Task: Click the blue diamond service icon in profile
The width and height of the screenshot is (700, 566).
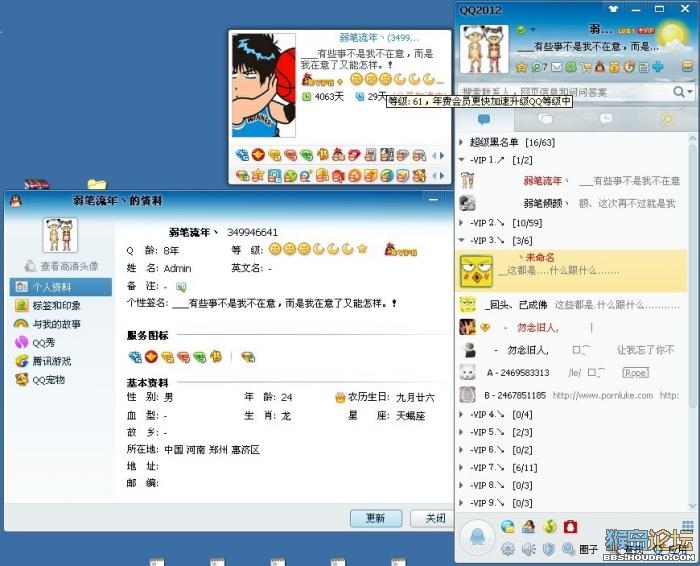Action: point(135,357)
